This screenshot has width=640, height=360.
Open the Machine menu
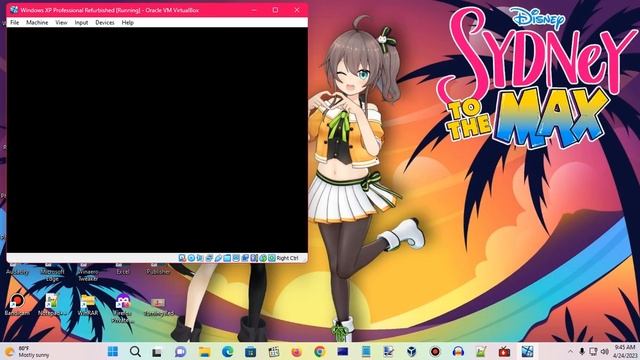point(37,22)
